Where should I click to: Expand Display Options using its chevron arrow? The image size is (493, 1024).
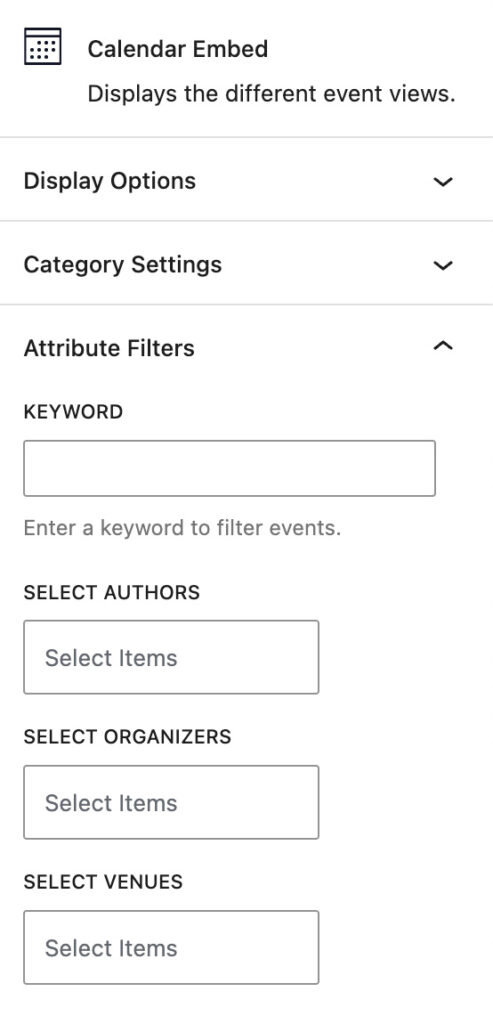tap(443, 182)
